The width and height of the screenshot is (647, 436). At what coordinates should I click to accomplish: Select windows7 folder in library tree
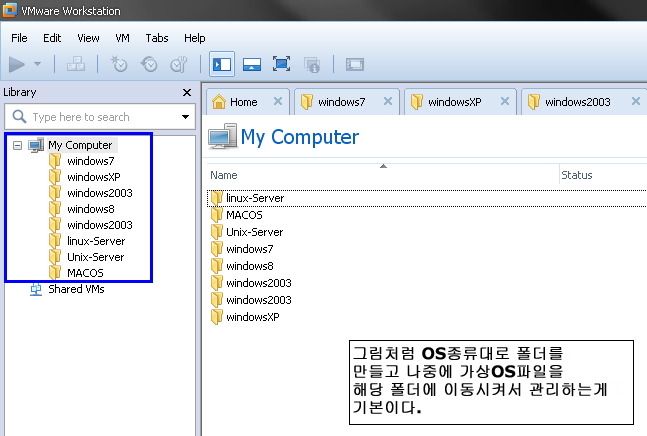pos(91,161)
